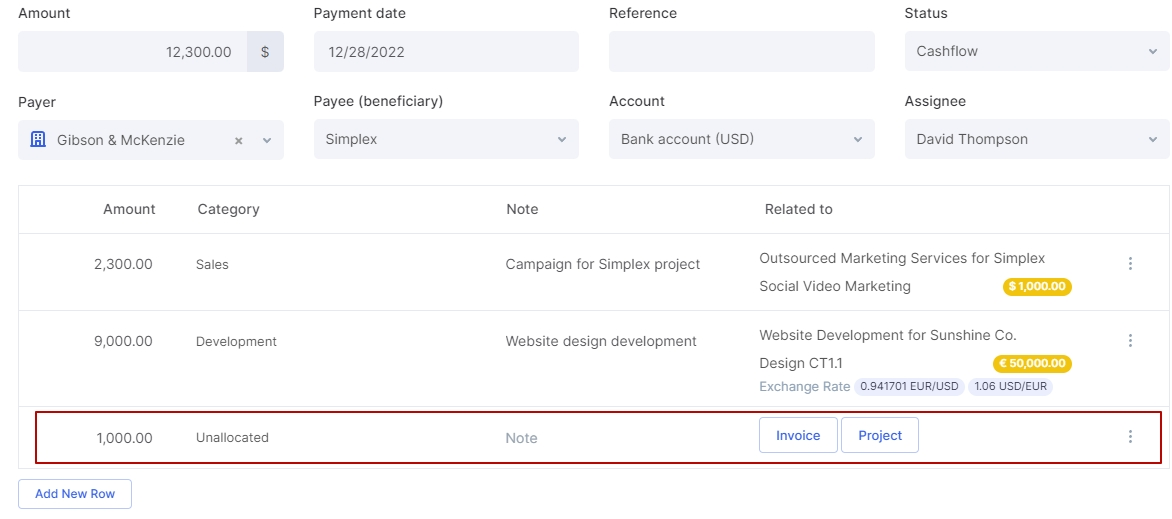Clear the Gibson & McKenzie payer selection

[239, 141]
